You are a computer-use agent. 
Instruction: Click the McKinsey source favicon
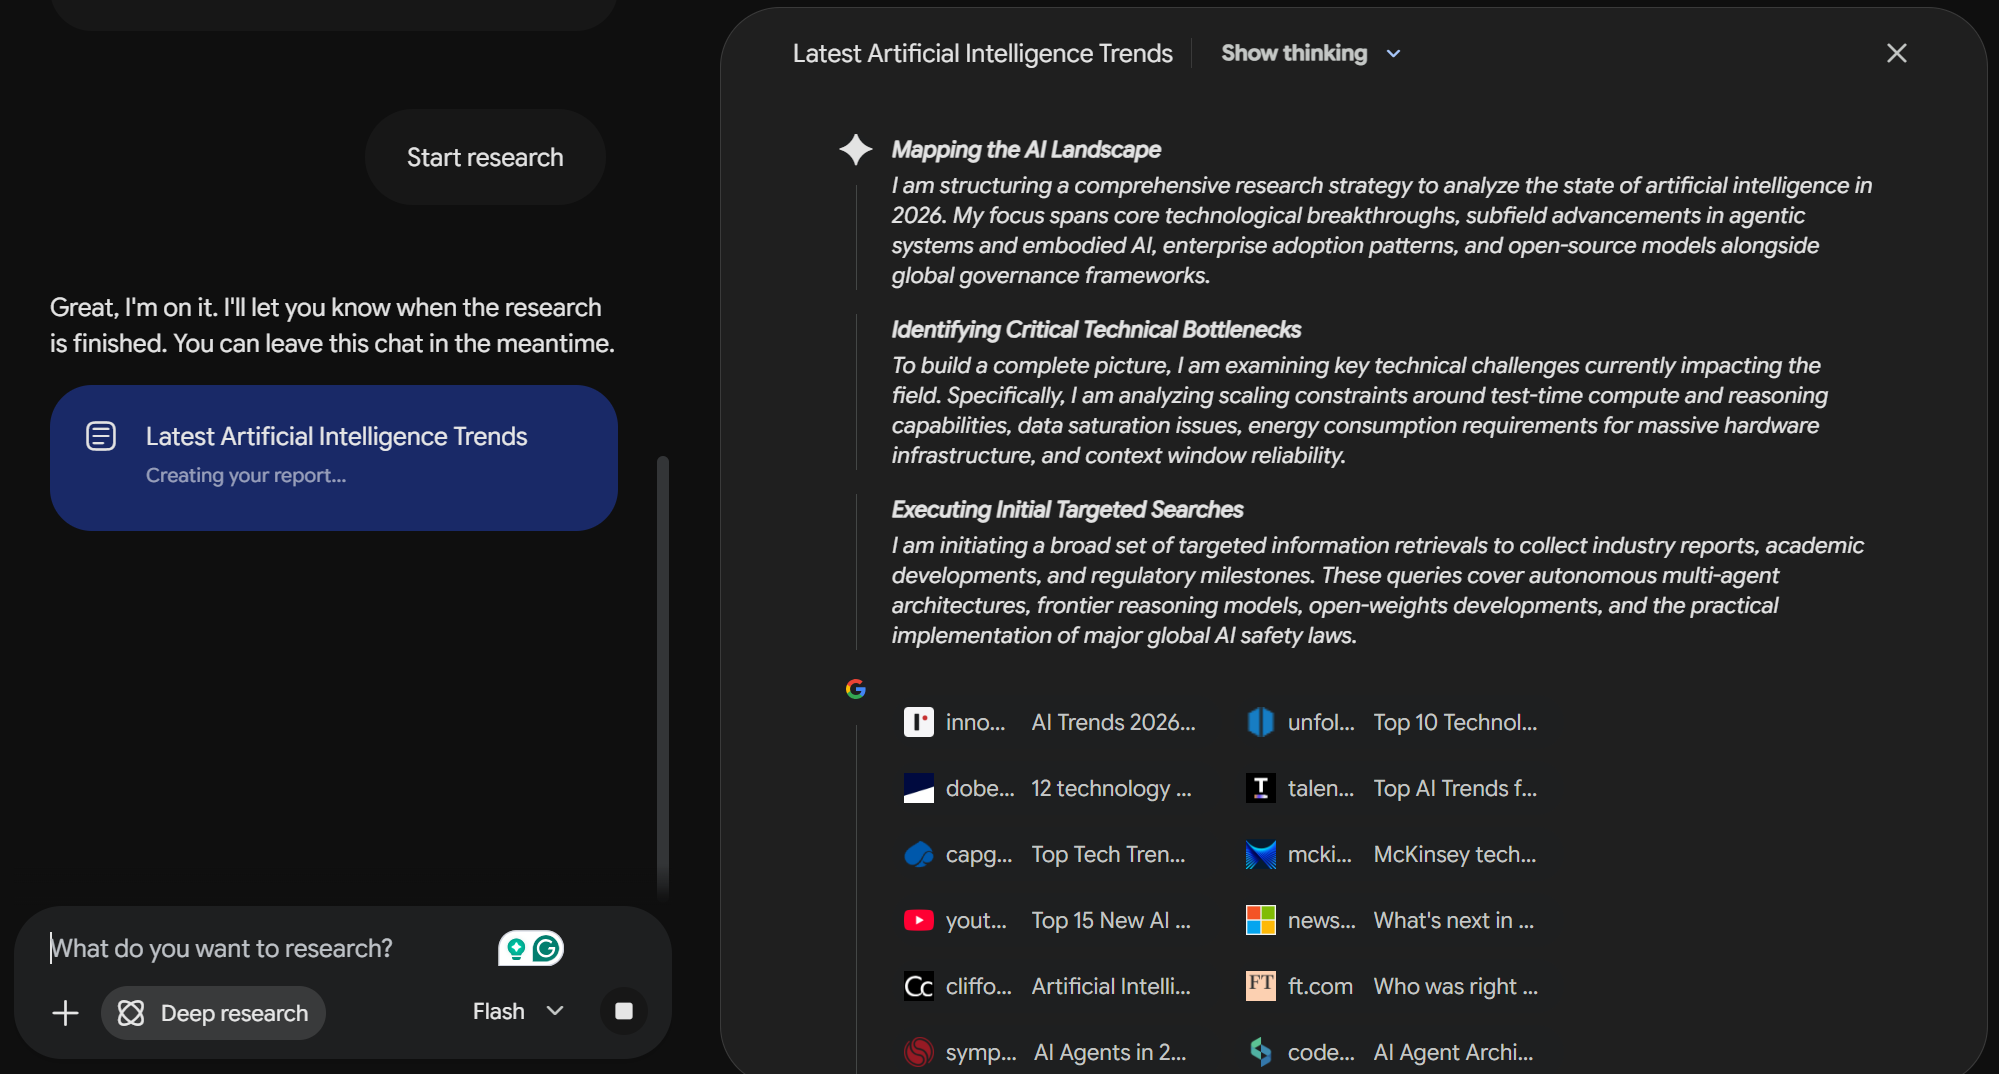(x=1261, y=854)
